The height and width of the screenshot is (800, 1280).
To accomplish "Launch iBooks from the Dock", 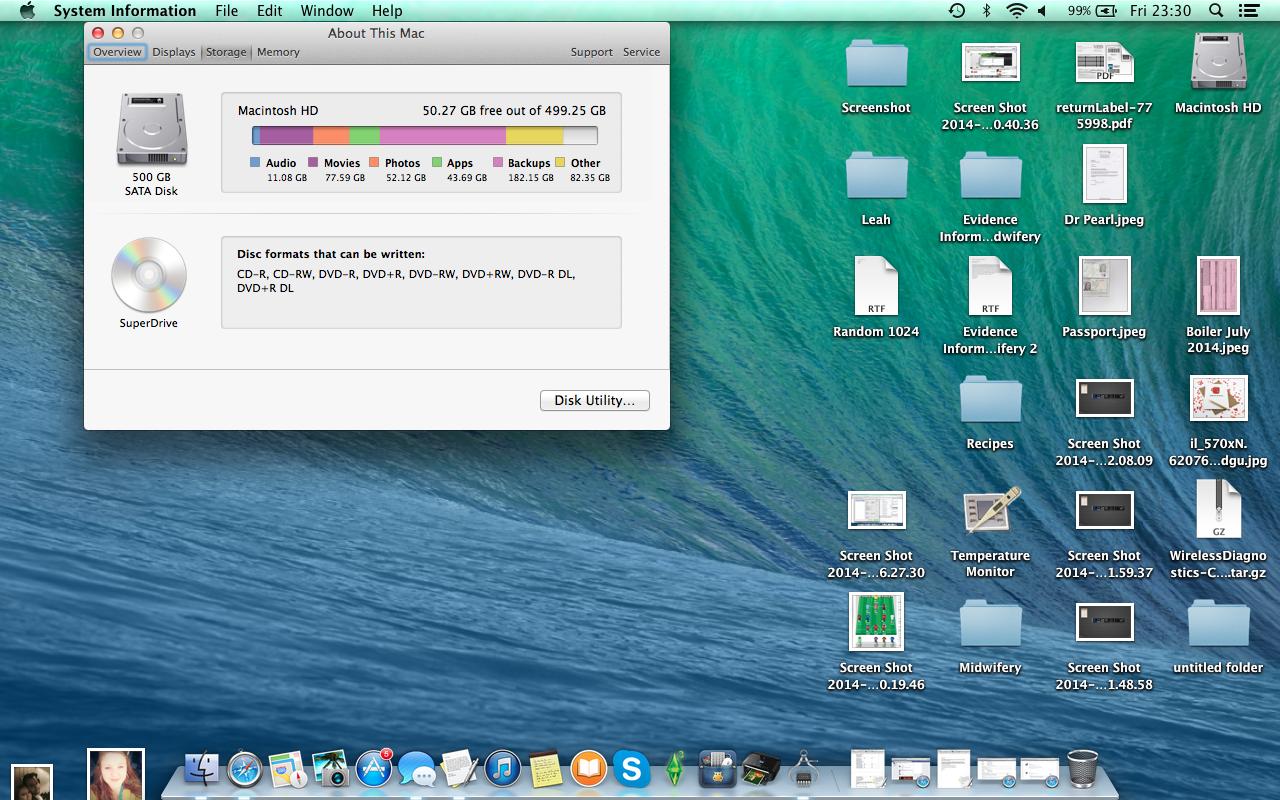I will click(589, 769).
